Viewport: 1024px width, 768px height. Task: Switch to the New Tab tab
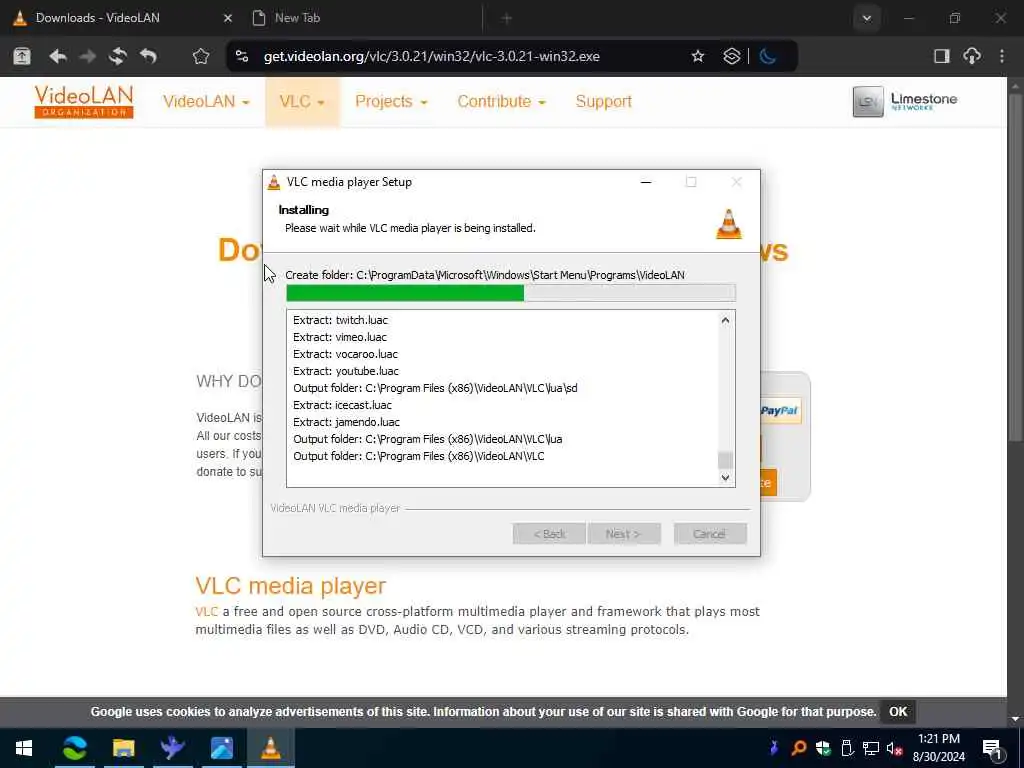click(x=297, y=18)
